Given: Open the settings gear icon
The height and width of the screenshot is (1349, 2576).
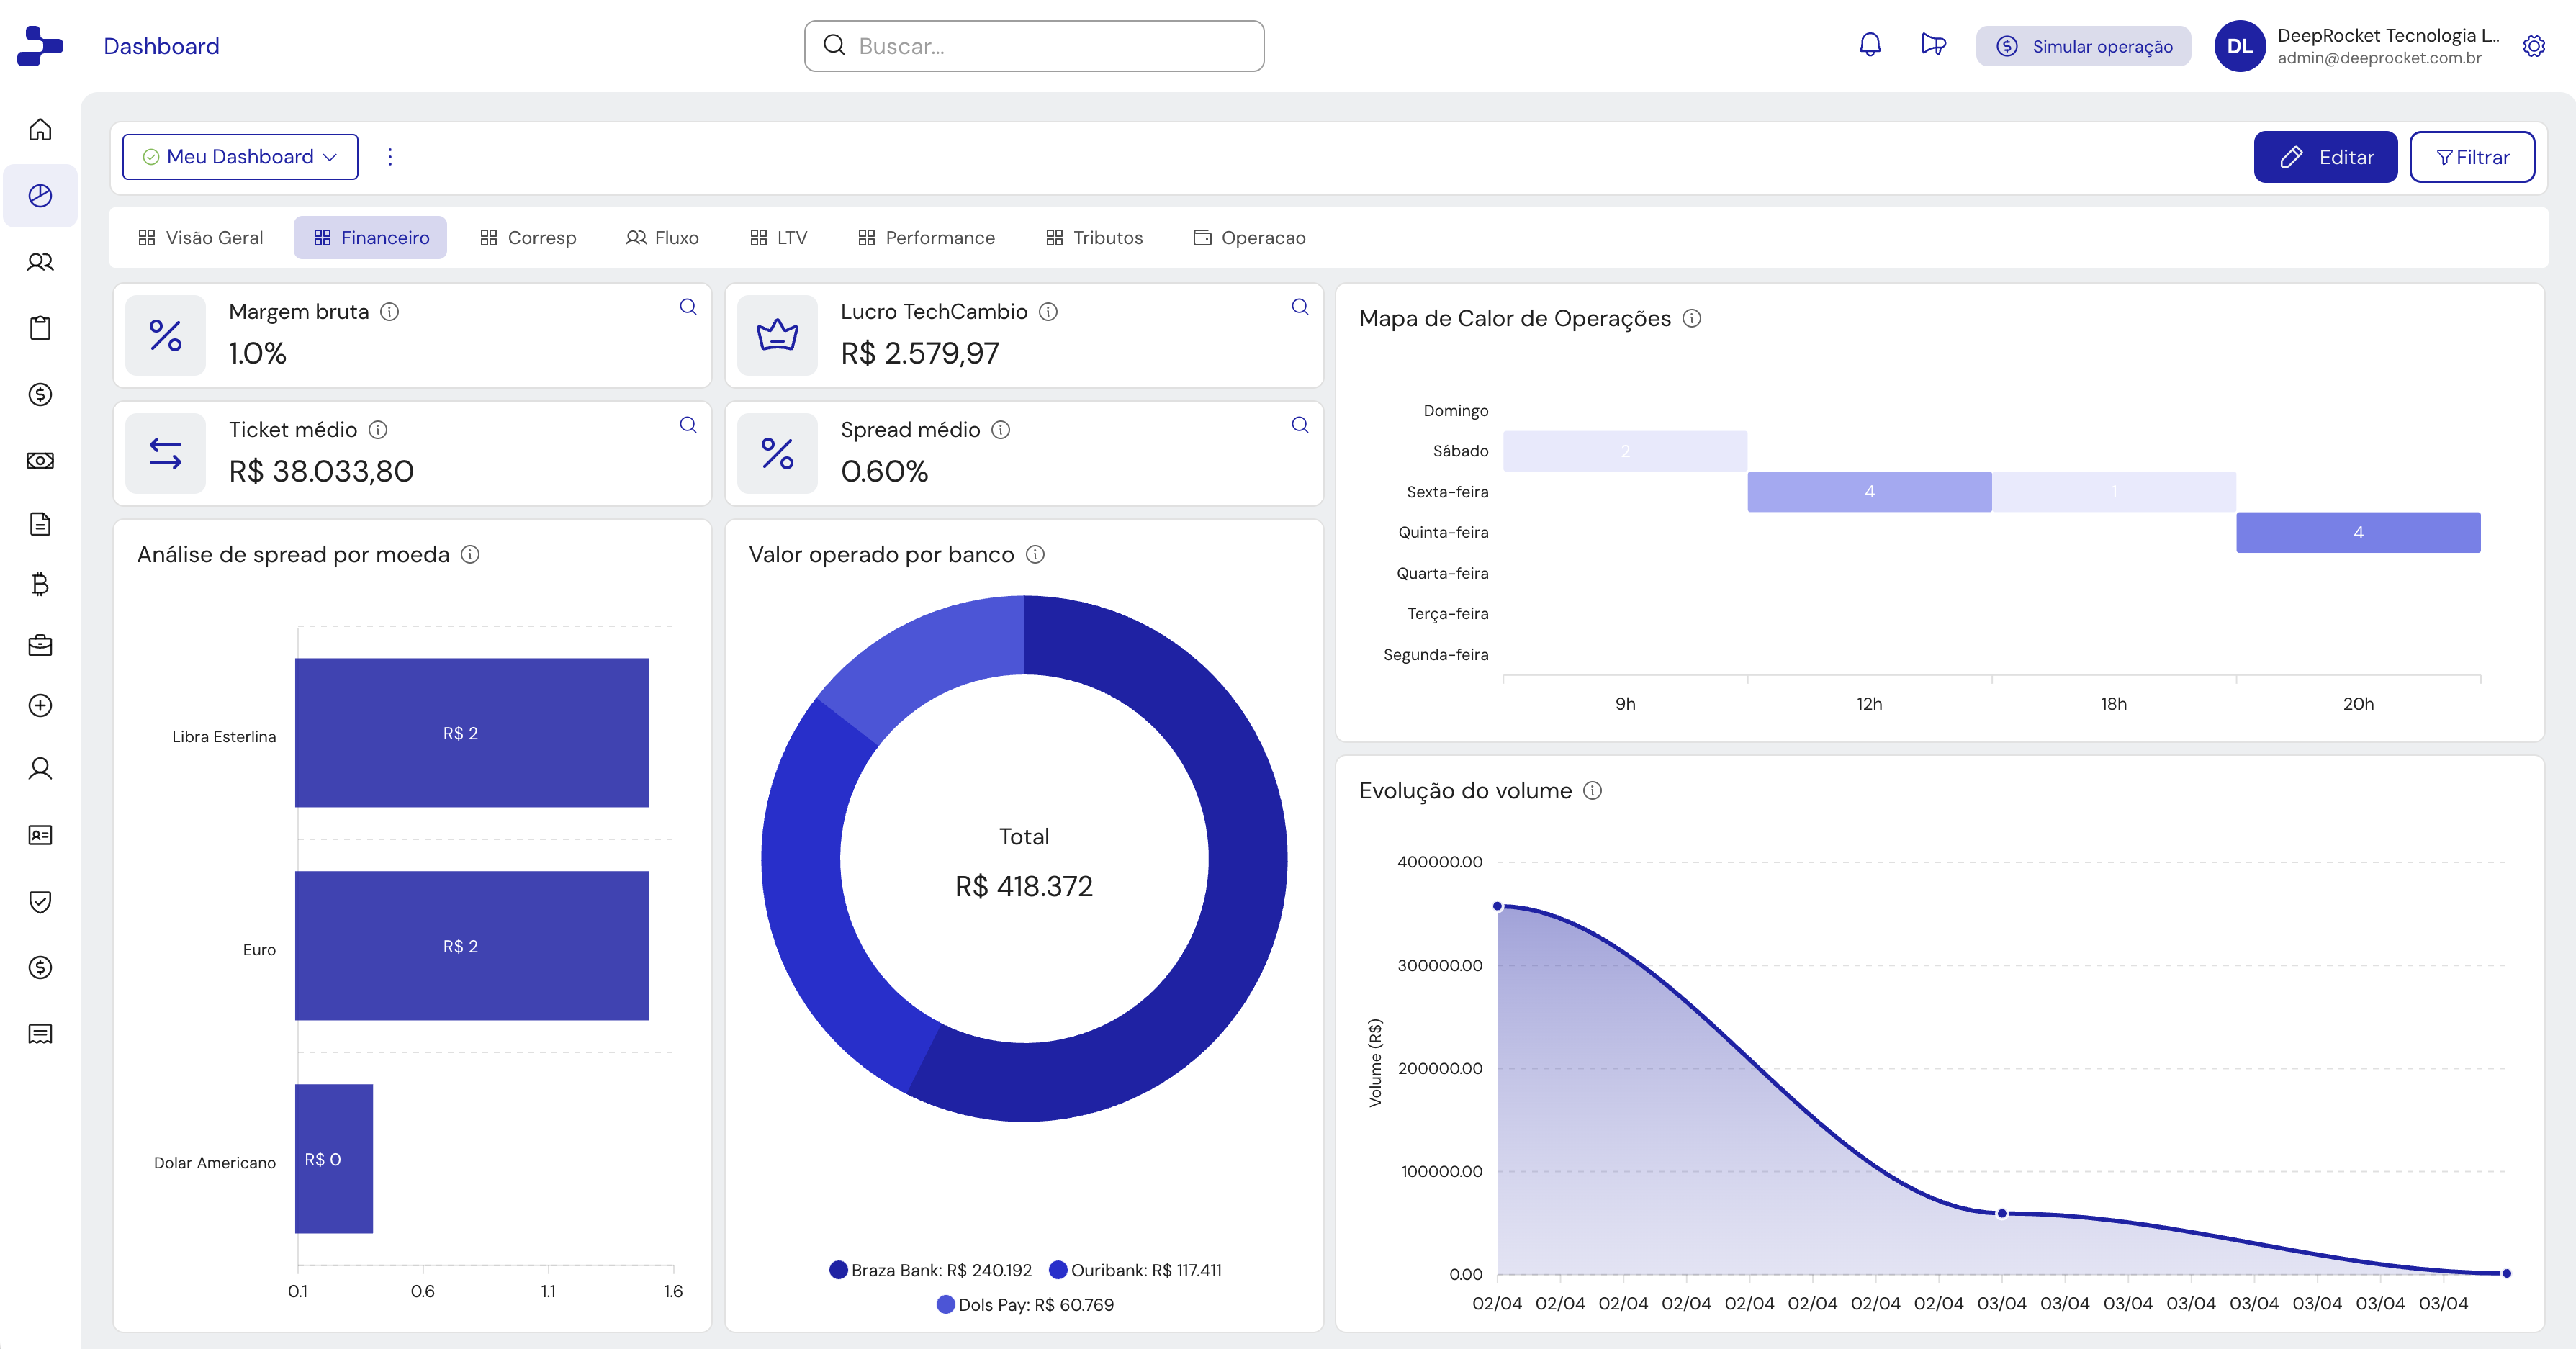Looking at the screenshot, I should [x=2533, y=46].
